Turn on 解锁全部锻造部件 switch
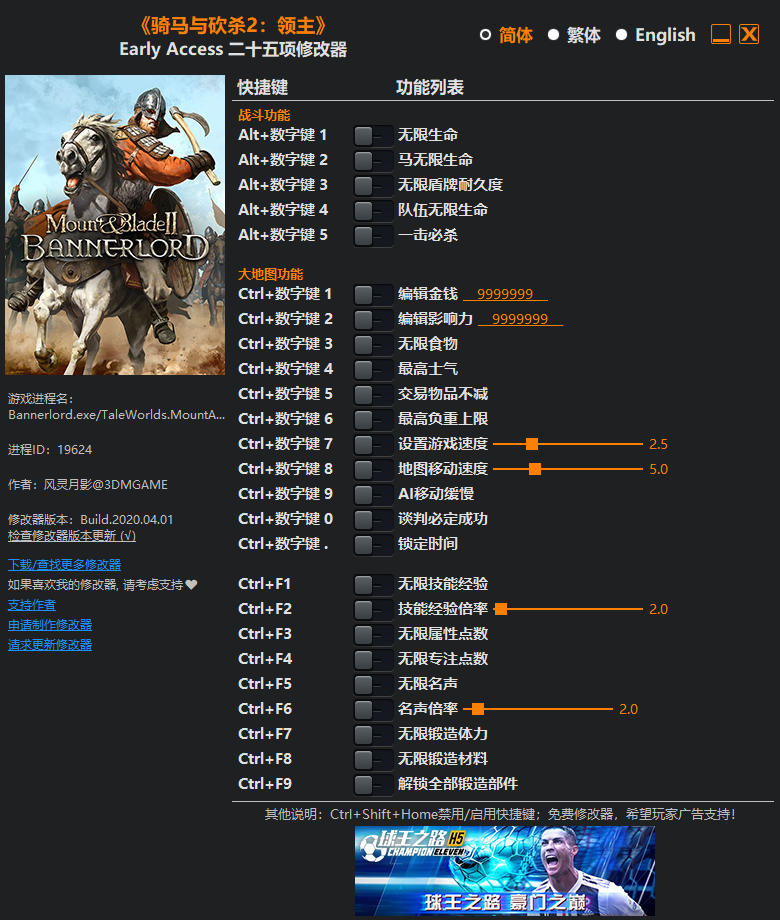Viewport: 780px width, 920px height. click(x=373, y=785)
